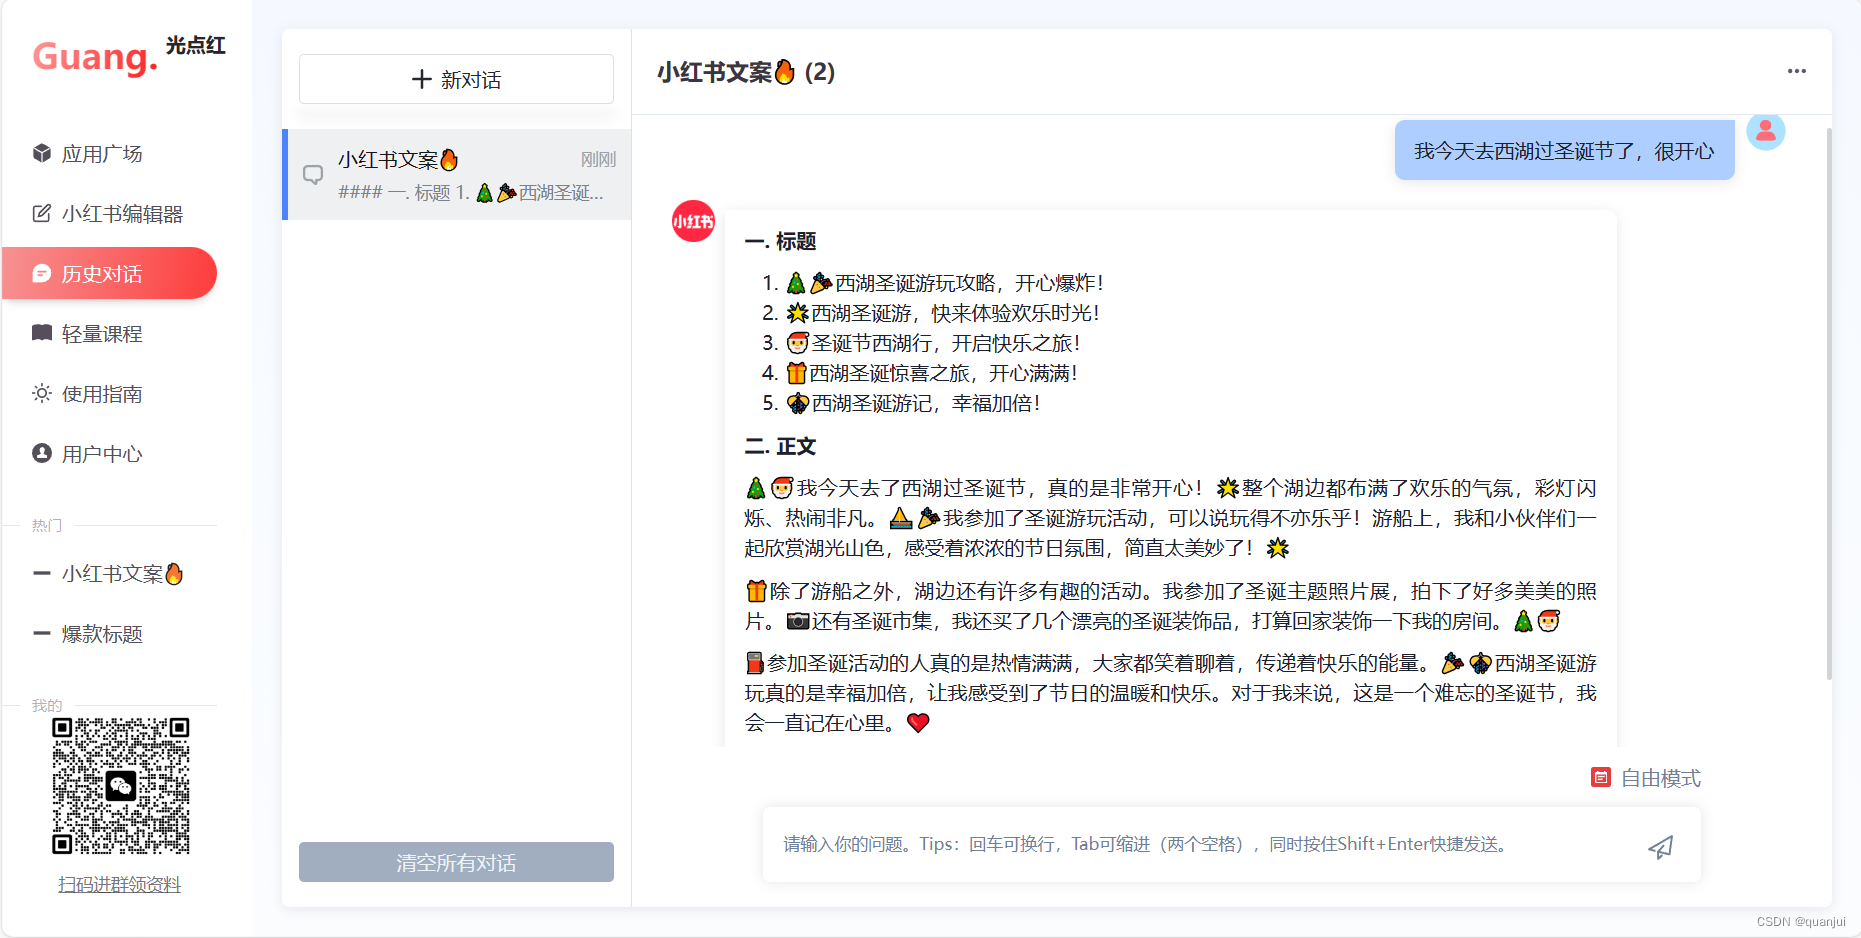Click the chat bubble icon in 历史对话

tap(42, 273)
